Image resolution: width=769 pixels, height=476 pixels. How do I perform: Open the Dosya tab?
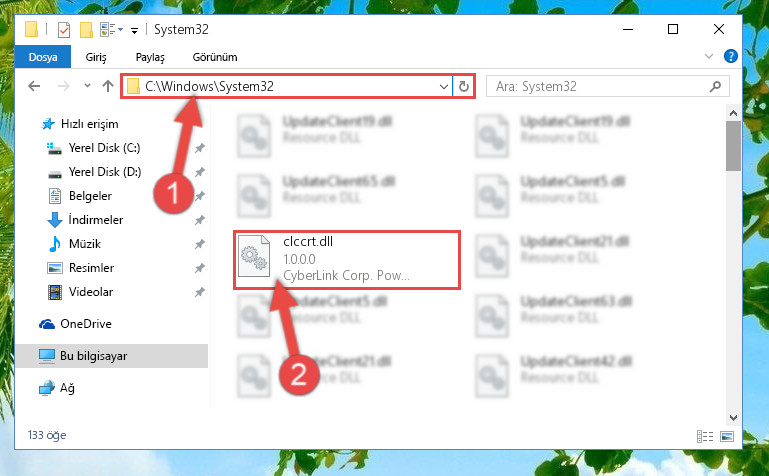(43, 57)
